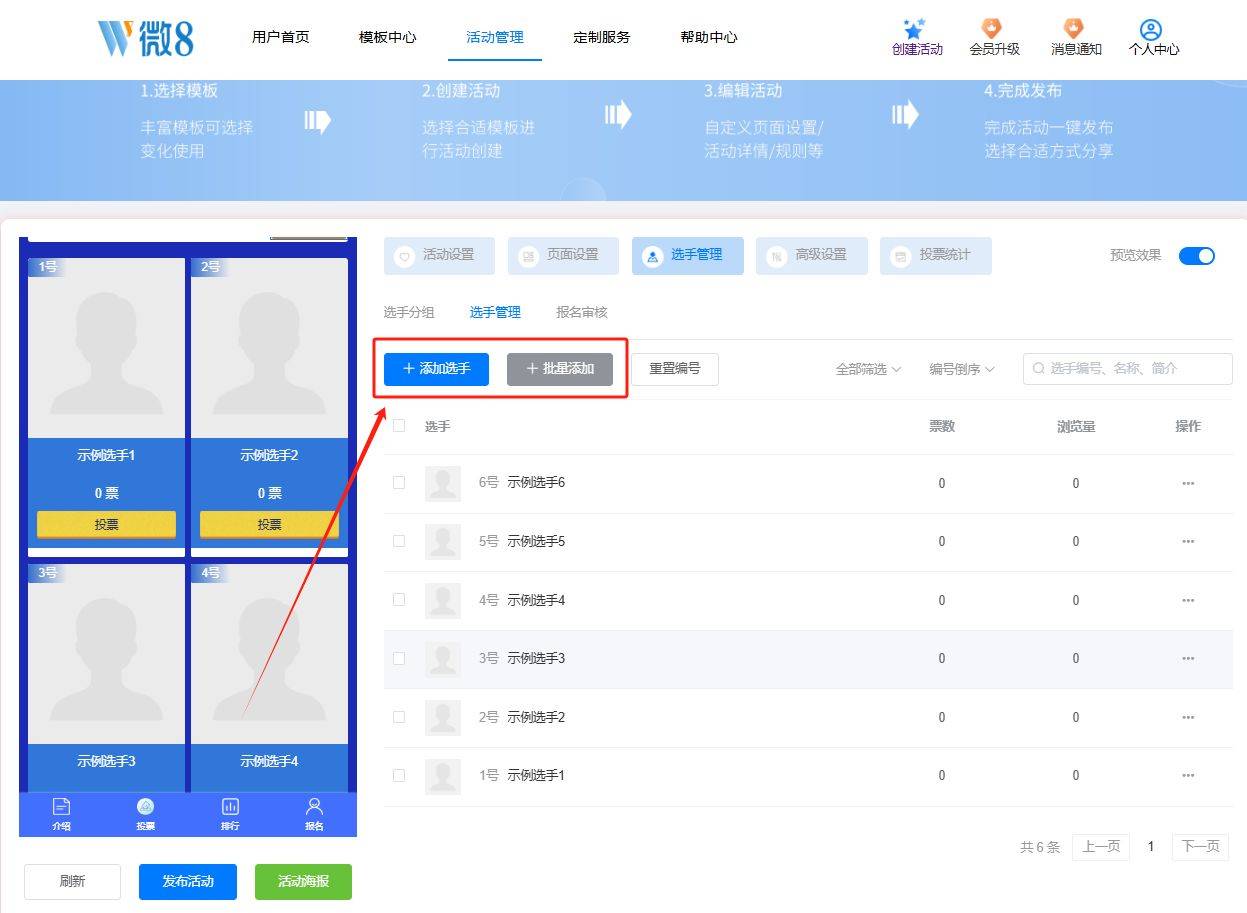Click the 添加选手 button
Viewport: 1247px width, 913px height.
(x=437, y=369)
